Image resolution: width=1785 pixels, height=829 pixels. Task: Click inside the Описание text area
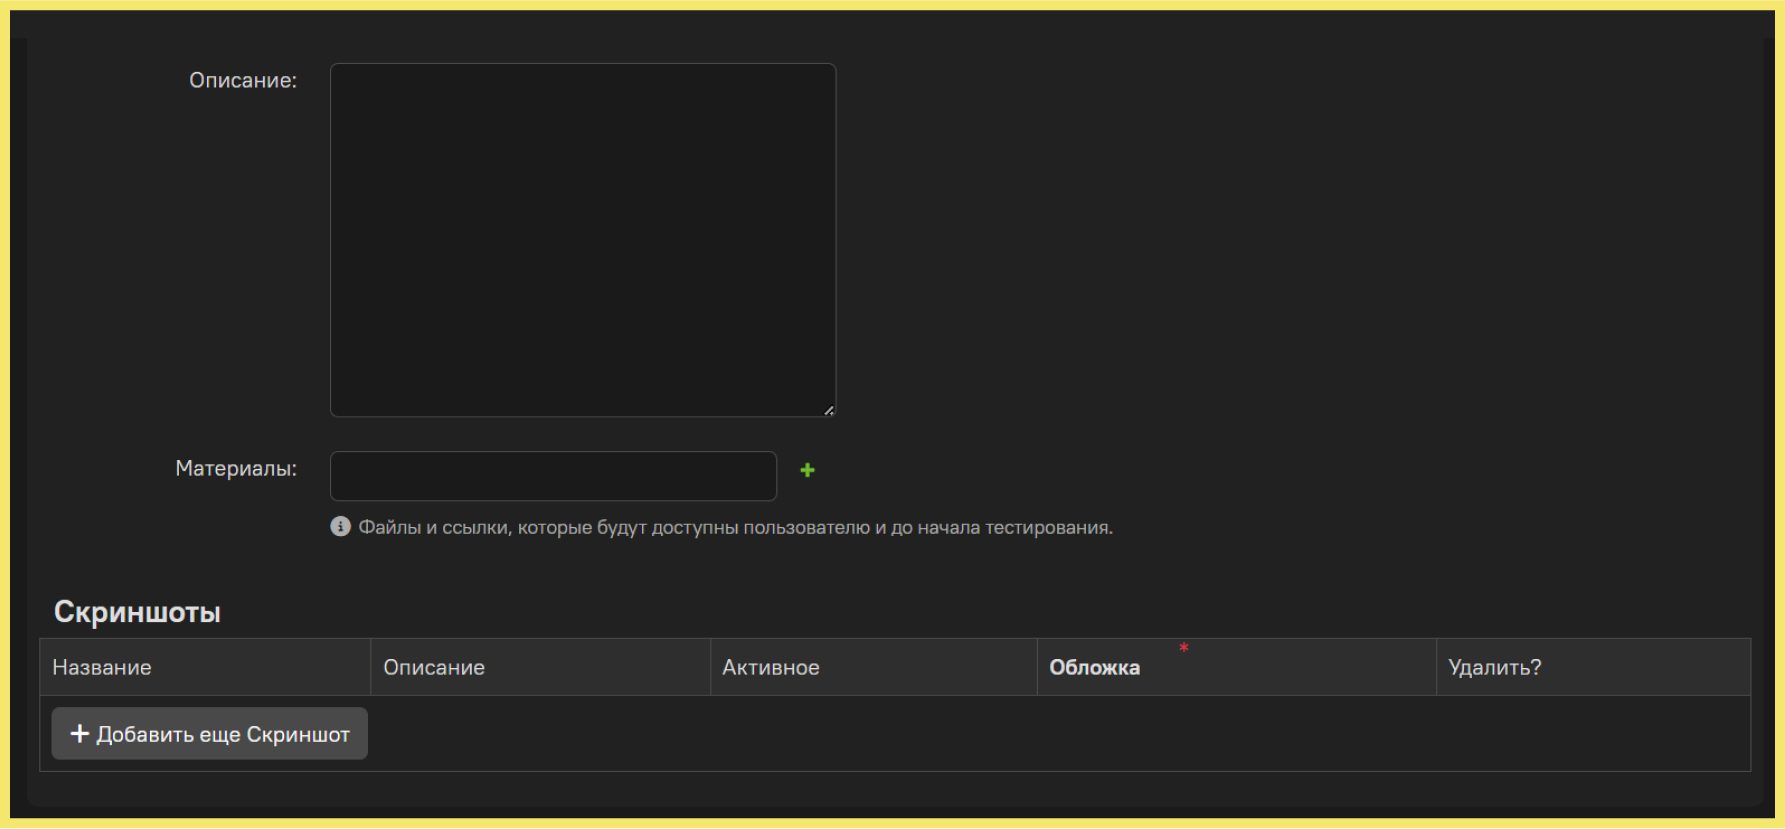583,240
